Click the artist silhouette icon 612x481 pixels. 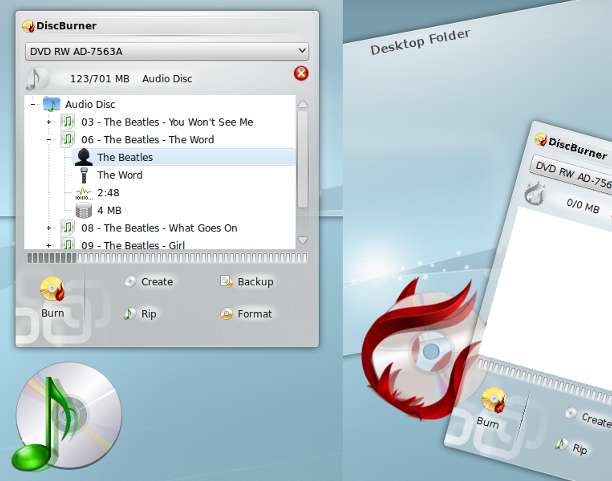(x=83, y=157)
